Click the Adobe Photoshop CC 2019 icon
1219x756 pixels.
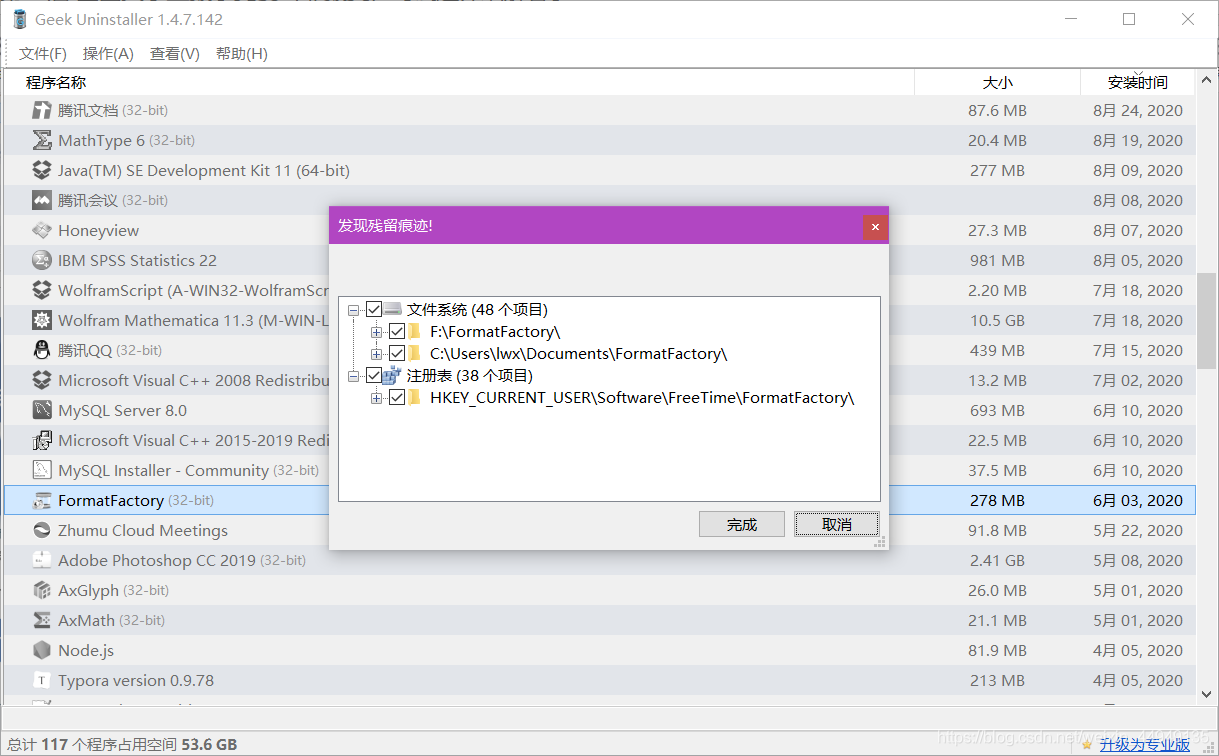tap(41, 560)
